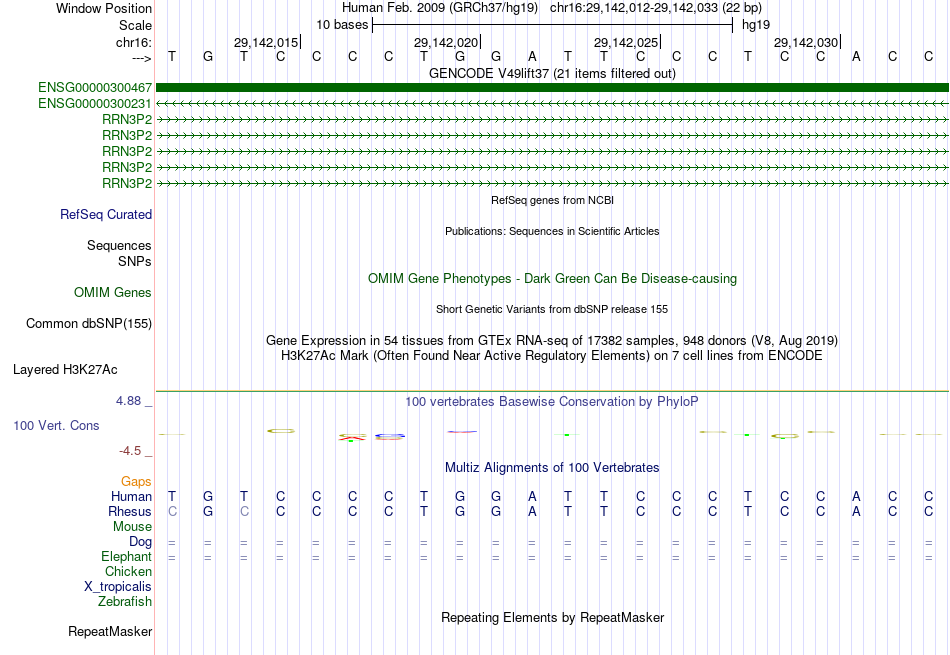Select the Chicken alignment row label
Image resolution: width=950 pixels, height=655 pixels.
128,571
